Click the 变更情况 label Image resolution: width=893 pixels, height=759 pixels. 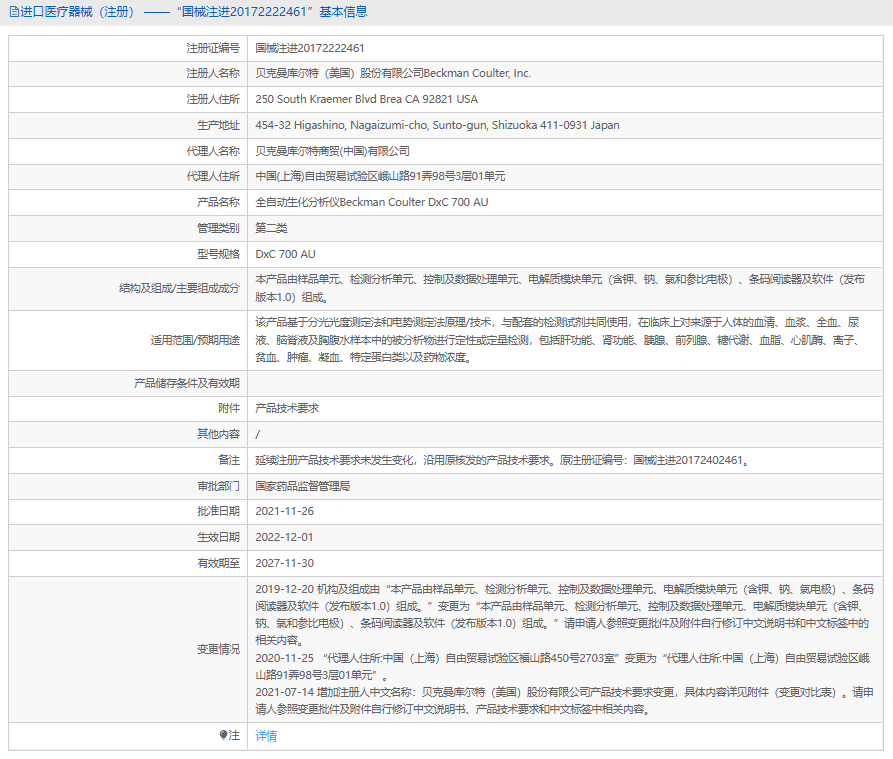point(219,649)
